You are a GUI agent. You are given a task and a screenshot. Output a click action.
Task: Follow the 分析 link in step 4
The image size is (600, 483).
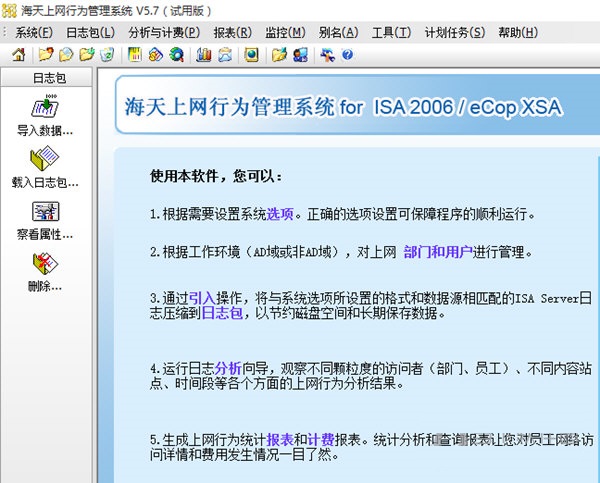[x=228, y=369]
